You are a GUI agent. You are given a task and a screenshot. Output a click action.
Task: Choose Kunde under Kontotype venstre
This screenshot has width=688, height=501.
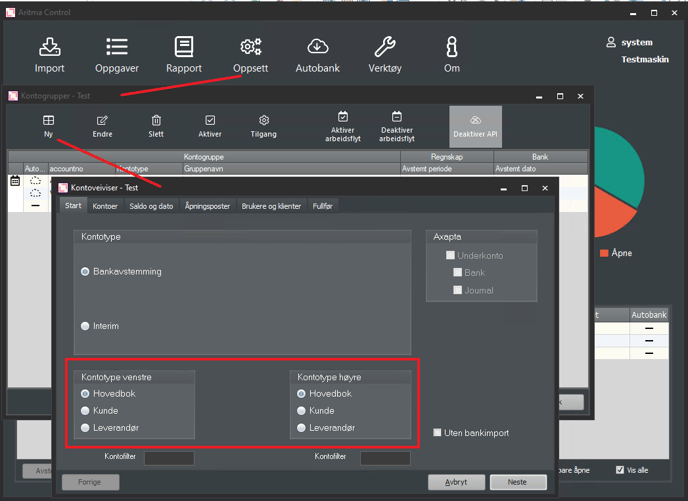(86, 411)
